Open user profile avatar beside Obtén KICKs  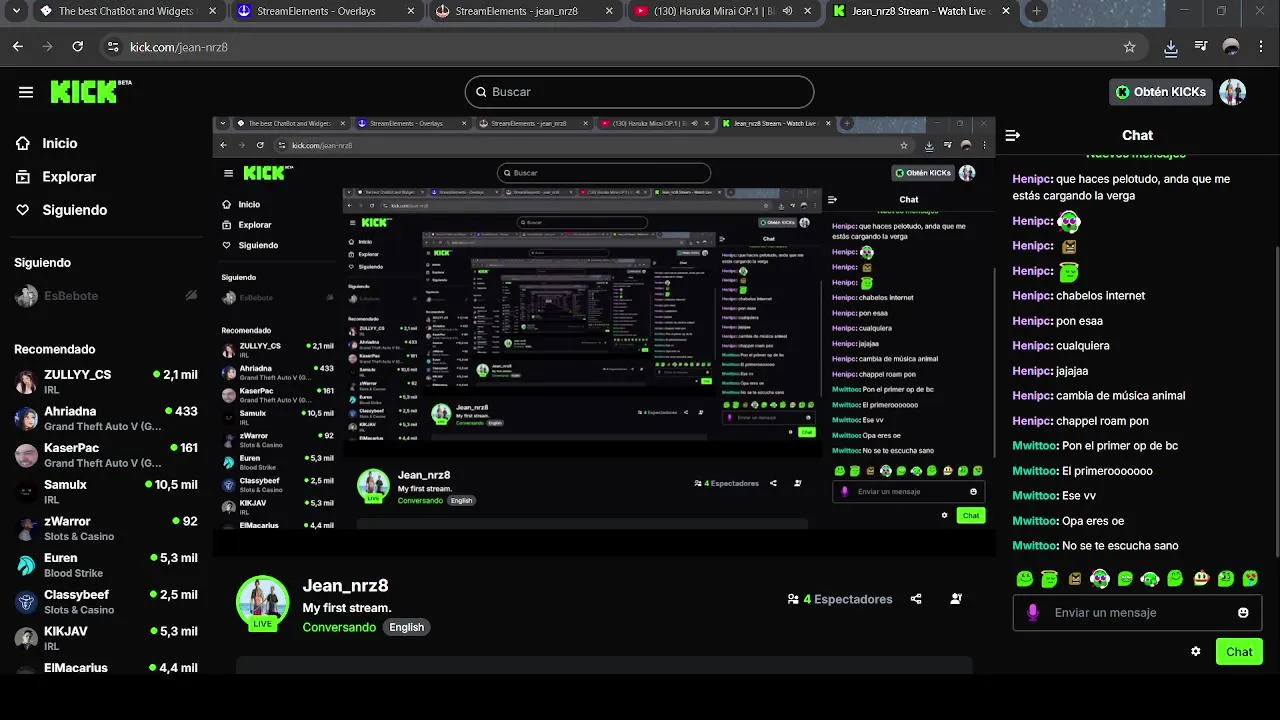click(x=1233, y=92)
